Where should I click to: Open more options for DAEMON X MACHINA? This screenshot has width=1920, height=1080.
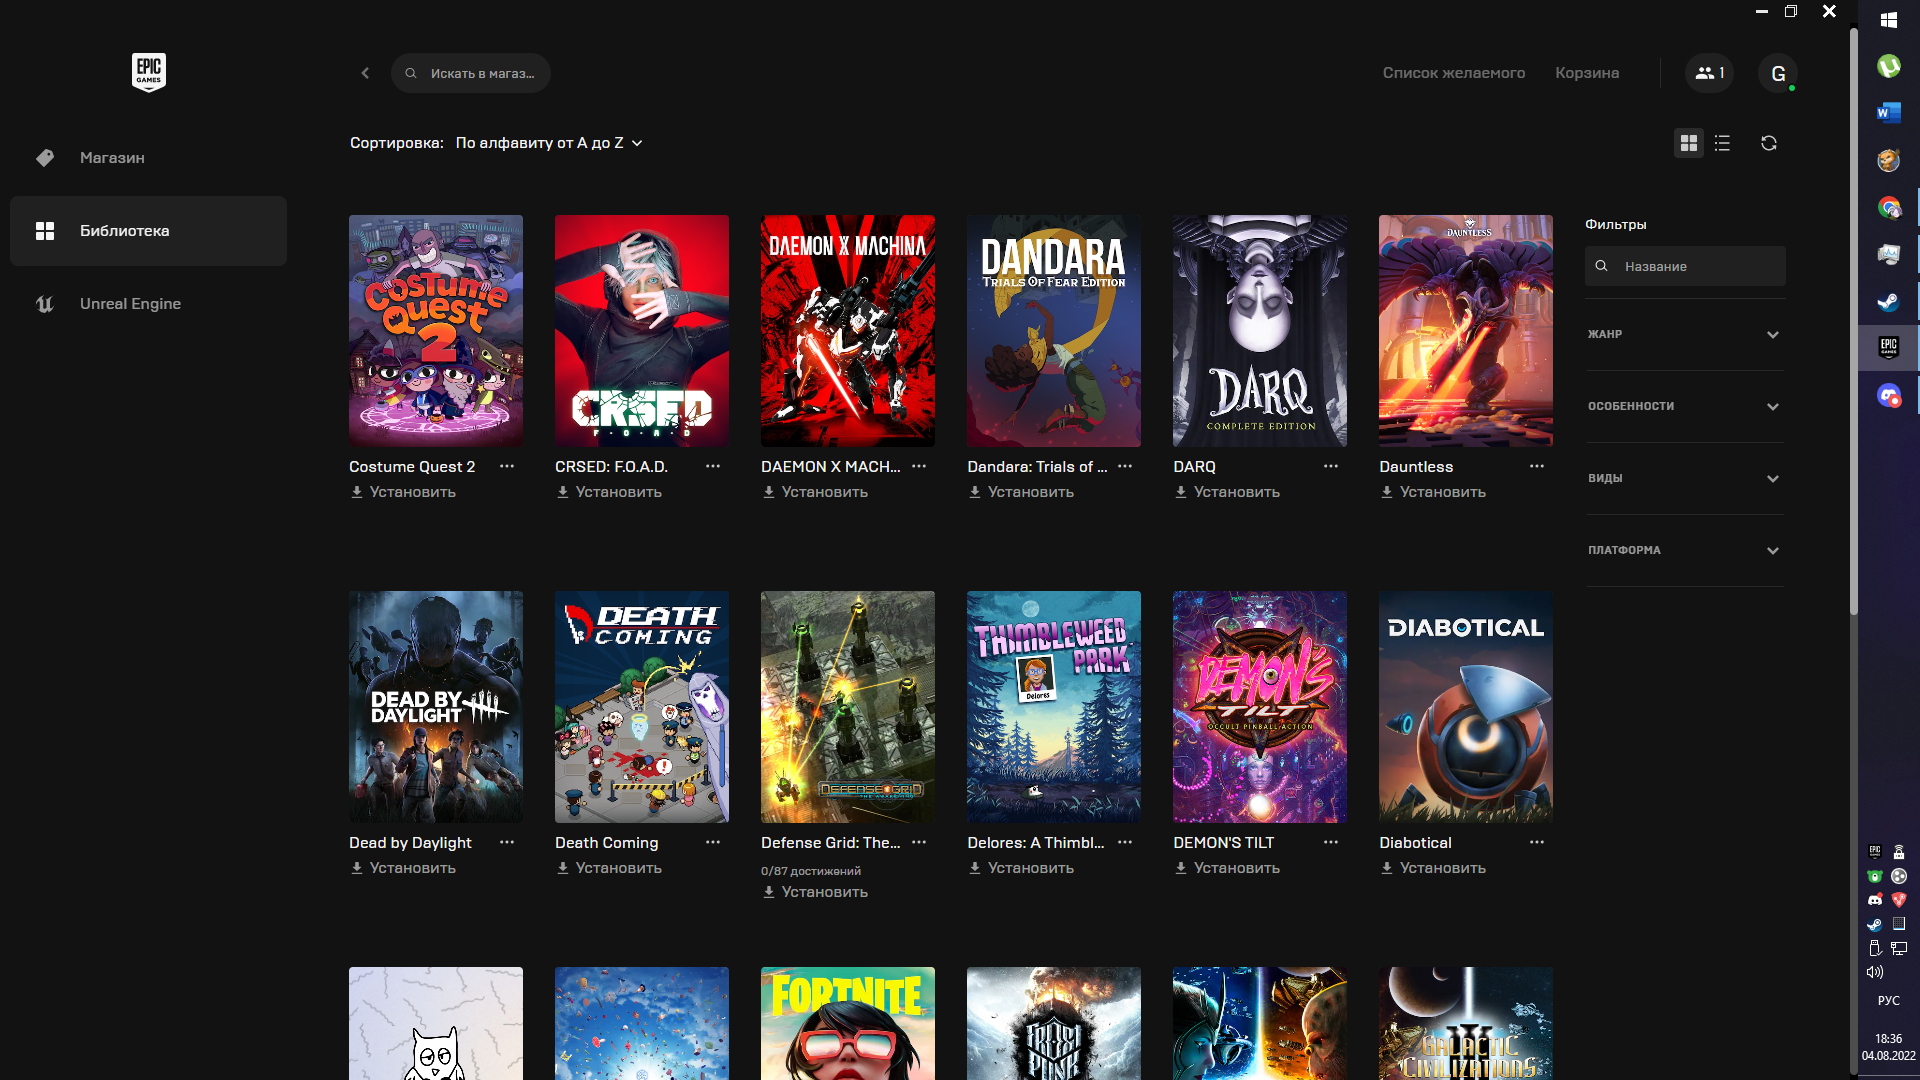[x=919, y=466]
